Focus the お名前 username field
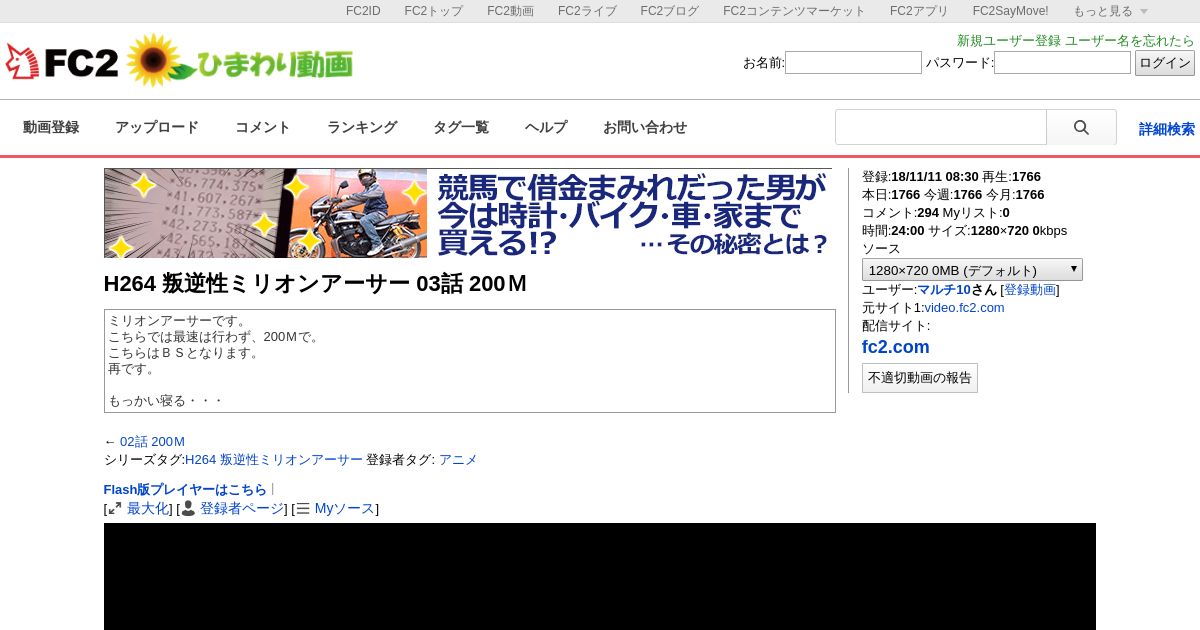This screenshot has width=1200, height=630. pyautogui.click(x=853, y=63)
